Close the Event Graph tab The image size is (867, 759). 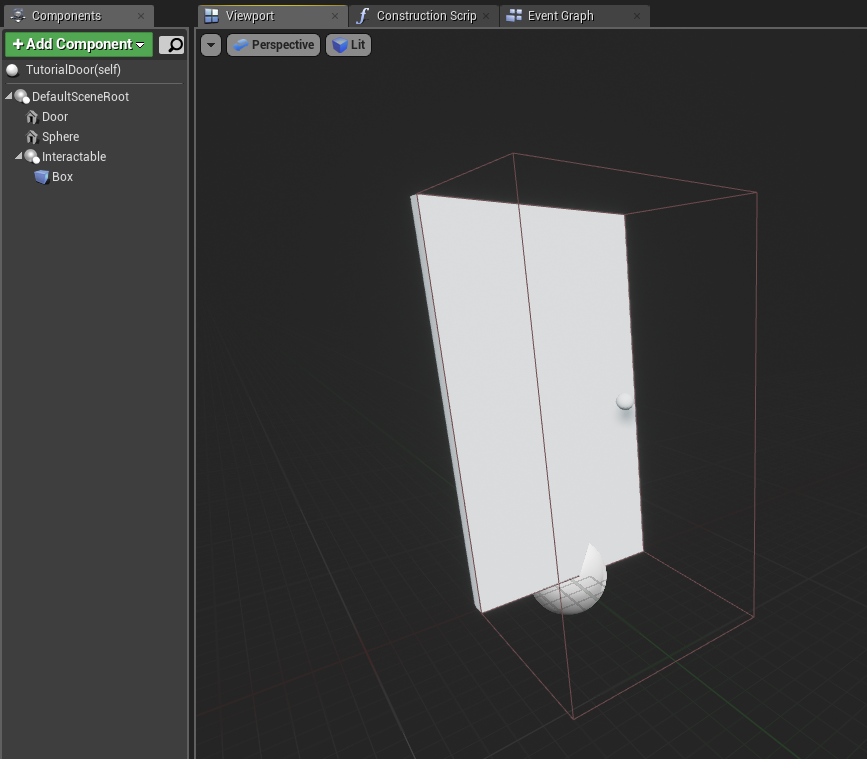click(x=637, y=16)
